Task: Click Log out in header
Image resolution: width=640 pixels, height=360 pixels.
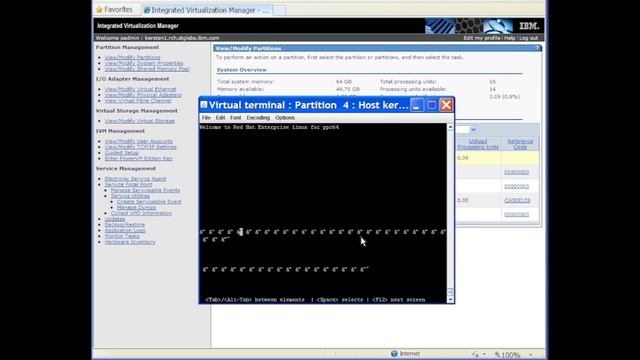Action: [529, 38]
